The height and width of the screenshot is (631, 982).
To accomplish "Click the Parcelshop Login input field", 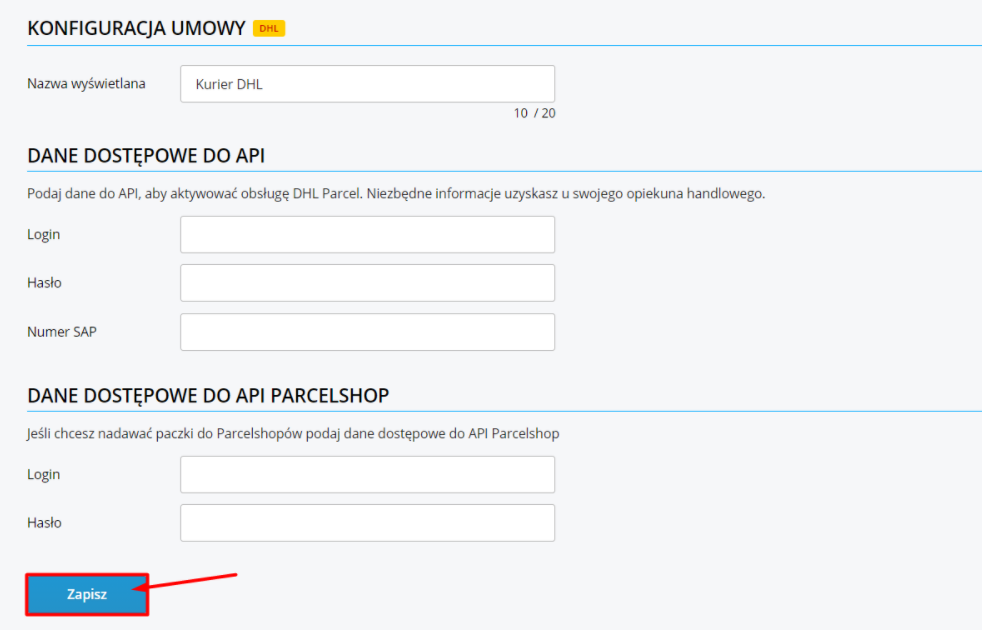I will click(367, 475).
